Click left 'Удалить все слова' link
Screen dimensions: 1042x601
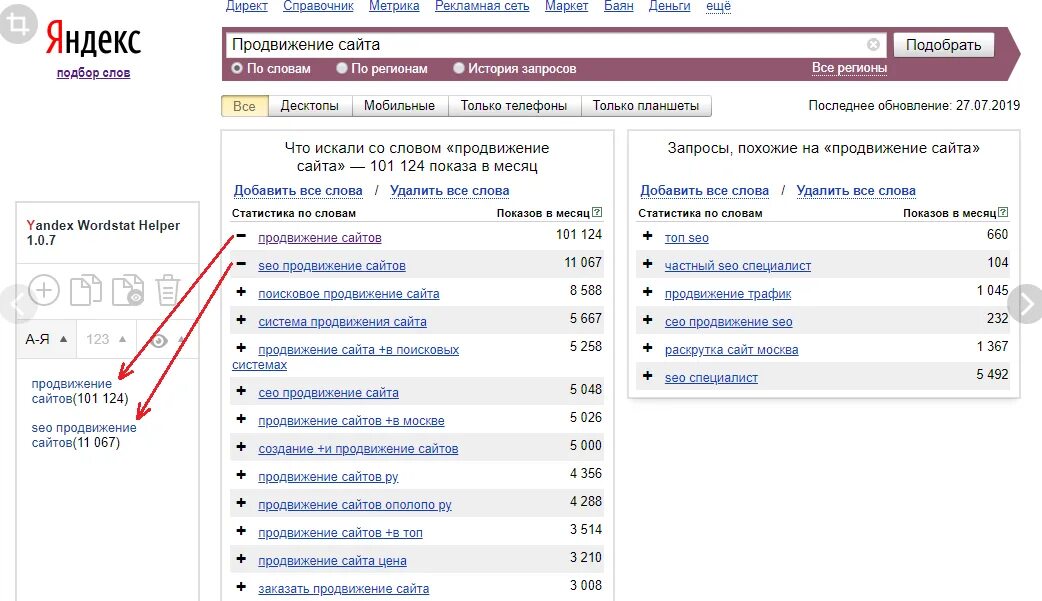[449, 191]
